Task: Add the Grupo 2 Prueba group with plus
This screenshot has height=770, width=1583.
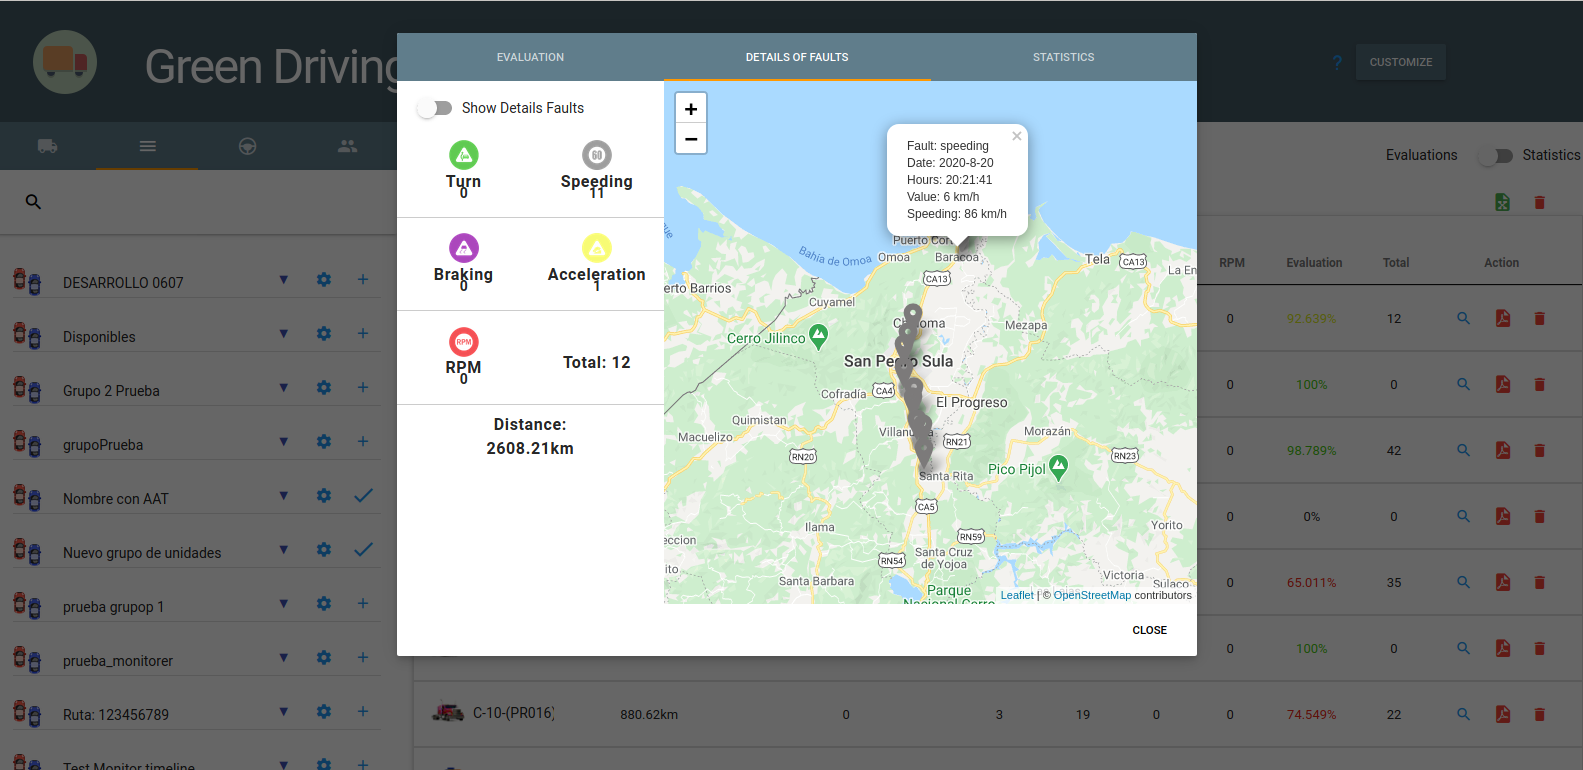Action: coord(363,388)
